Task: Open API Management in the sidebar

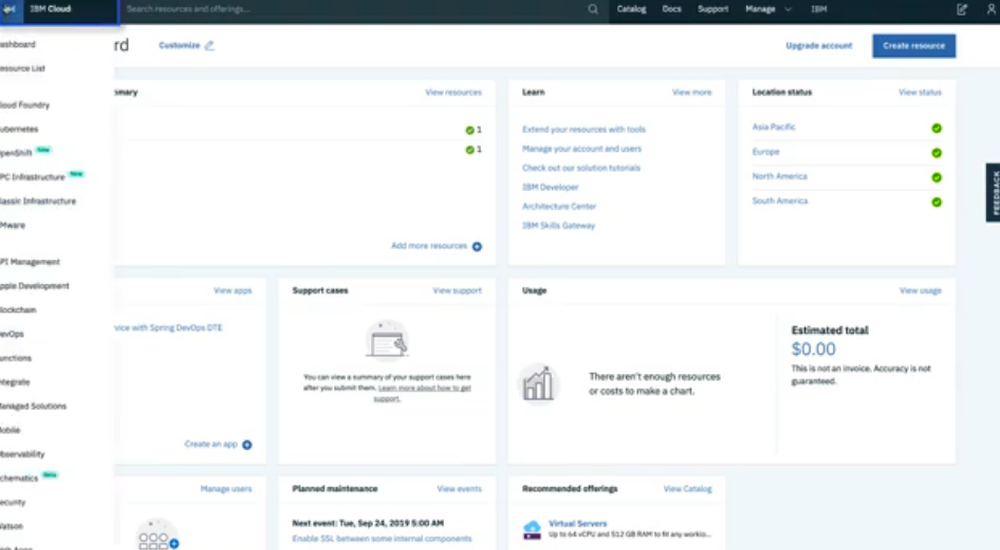Action: [30, 262]
